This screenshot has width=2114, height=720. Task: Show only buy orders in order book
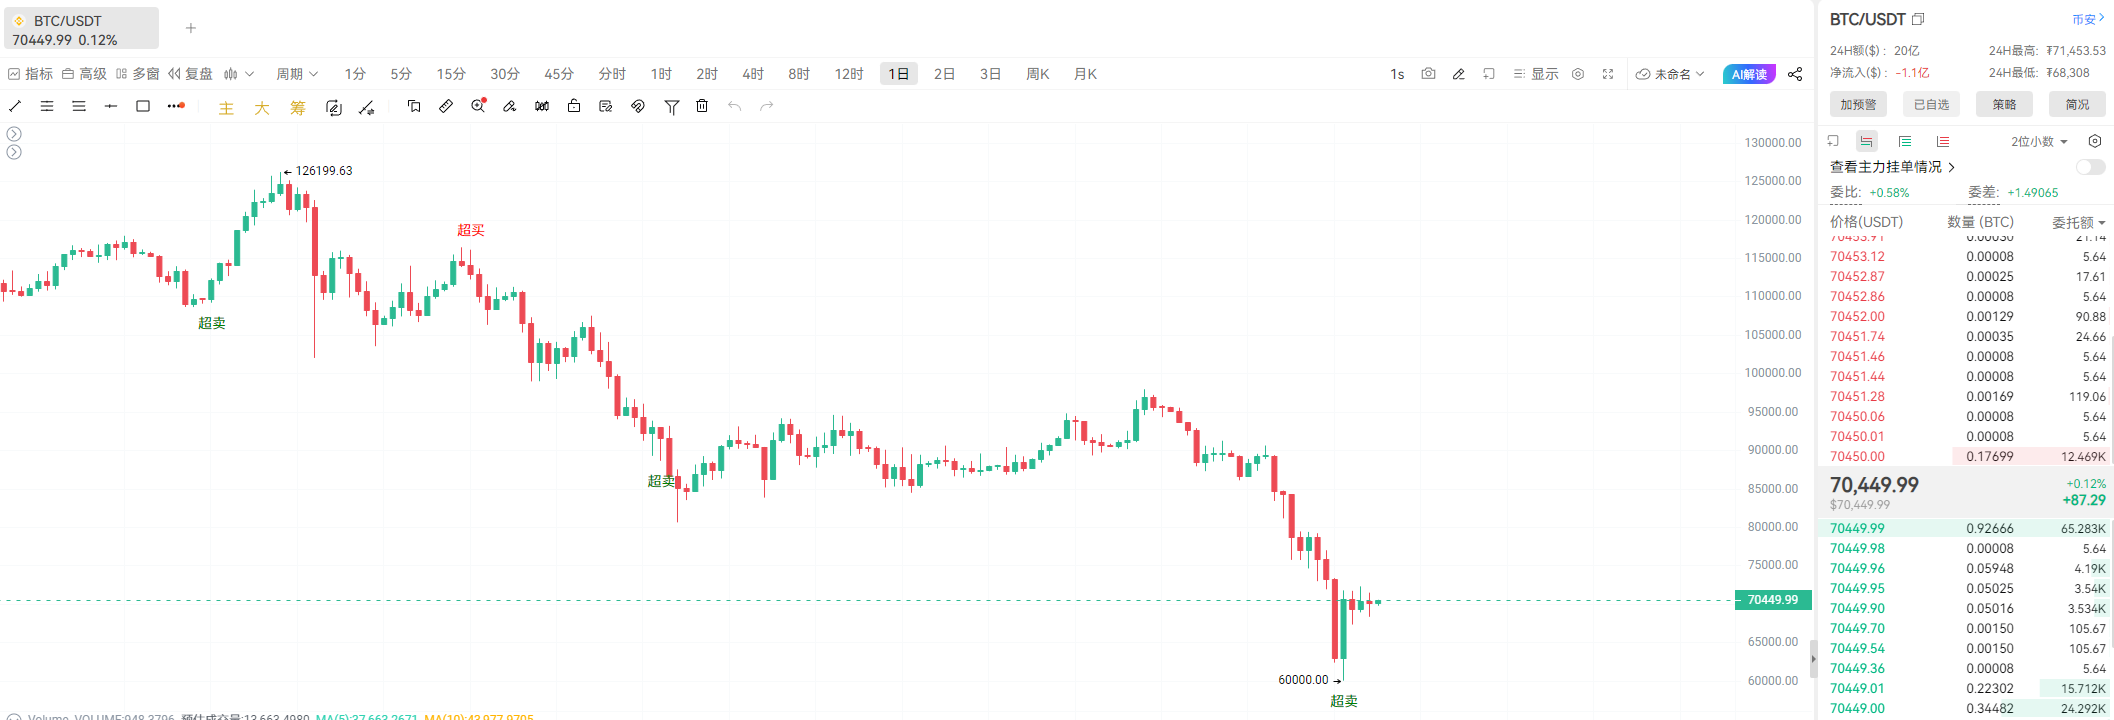coord(1904,142)
